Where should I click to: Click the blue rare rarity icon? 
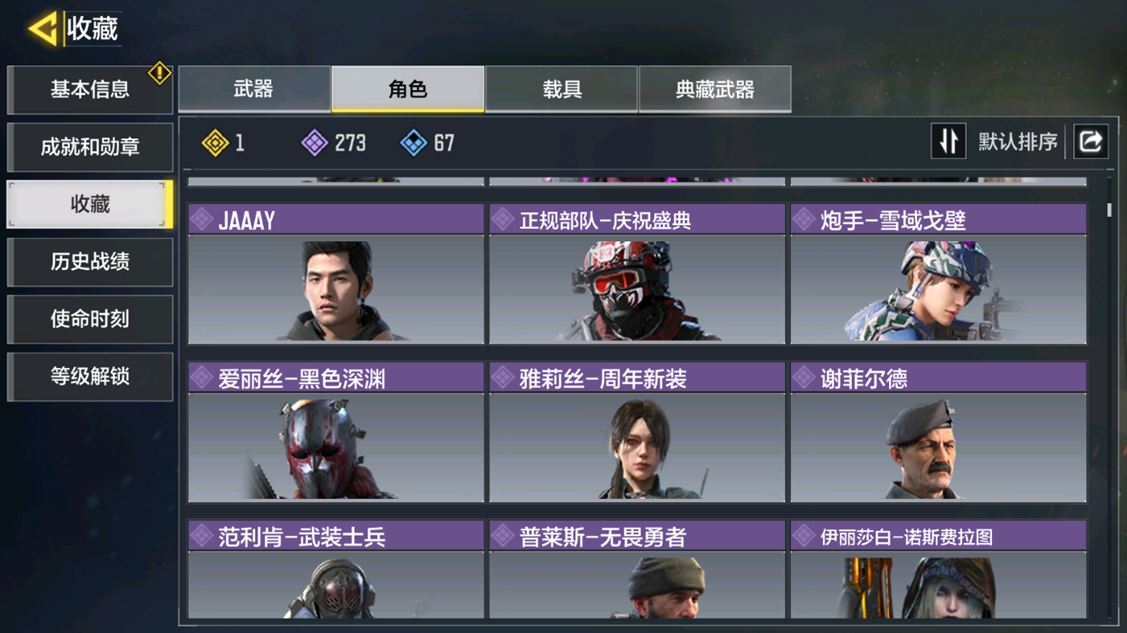click(x=413, y=143)
